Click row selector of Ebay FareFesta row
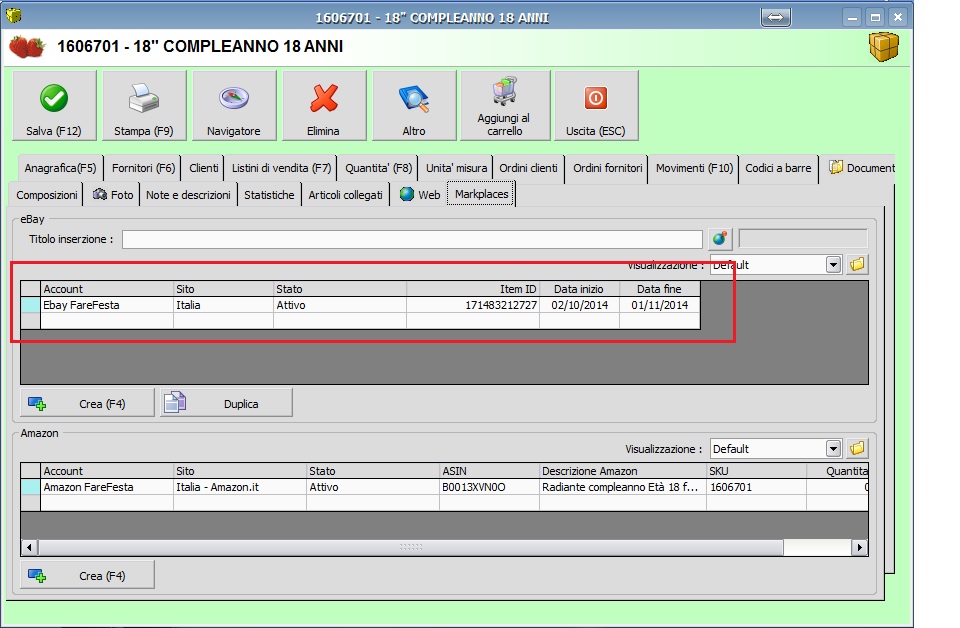 click(31, 305)
